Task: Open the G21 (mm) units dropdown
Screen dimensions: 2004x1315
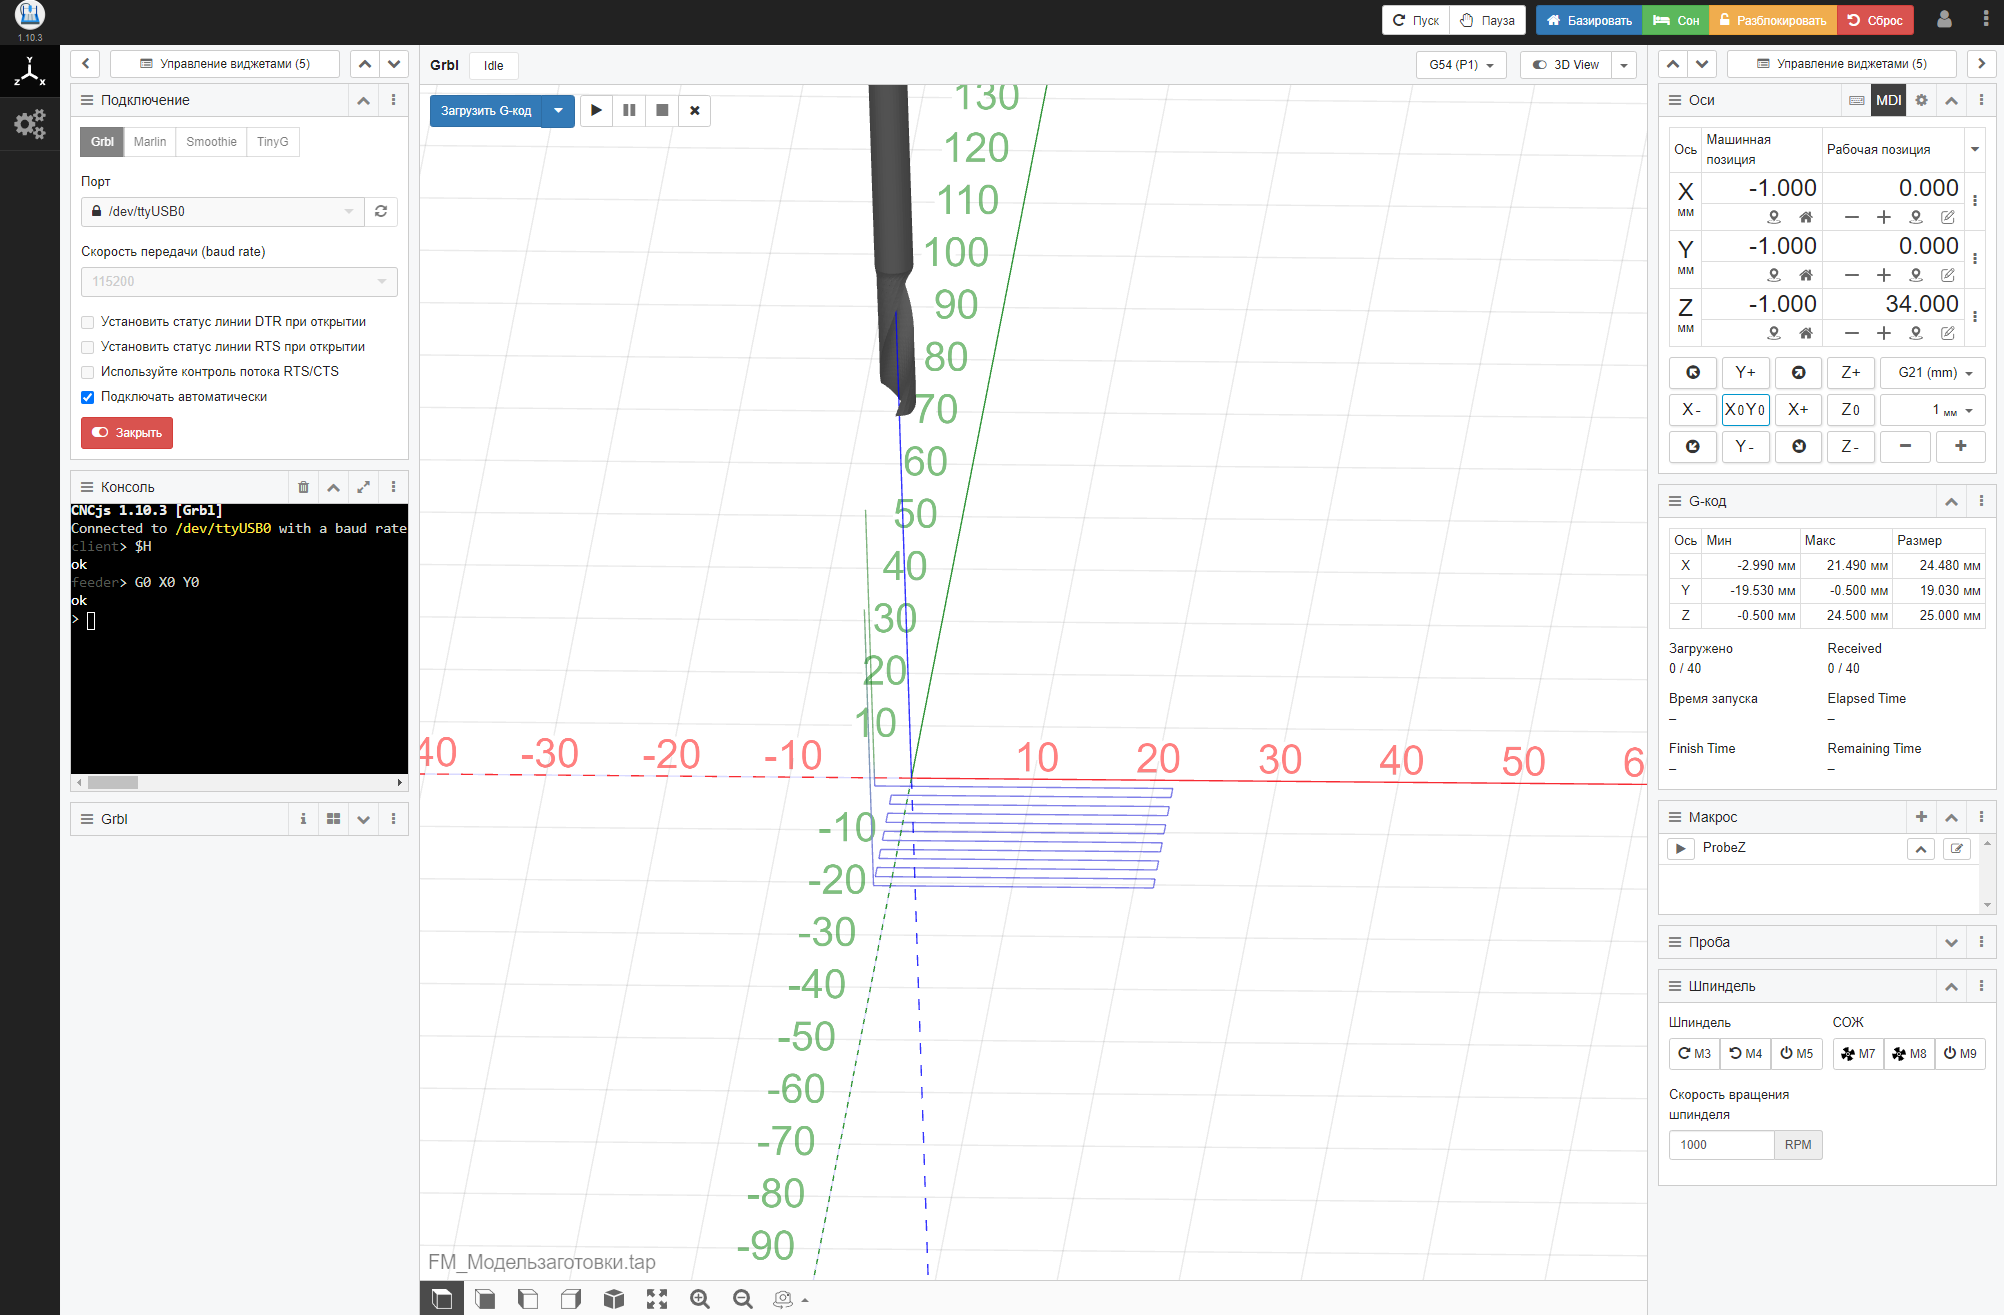Action: click(1933, 373)
